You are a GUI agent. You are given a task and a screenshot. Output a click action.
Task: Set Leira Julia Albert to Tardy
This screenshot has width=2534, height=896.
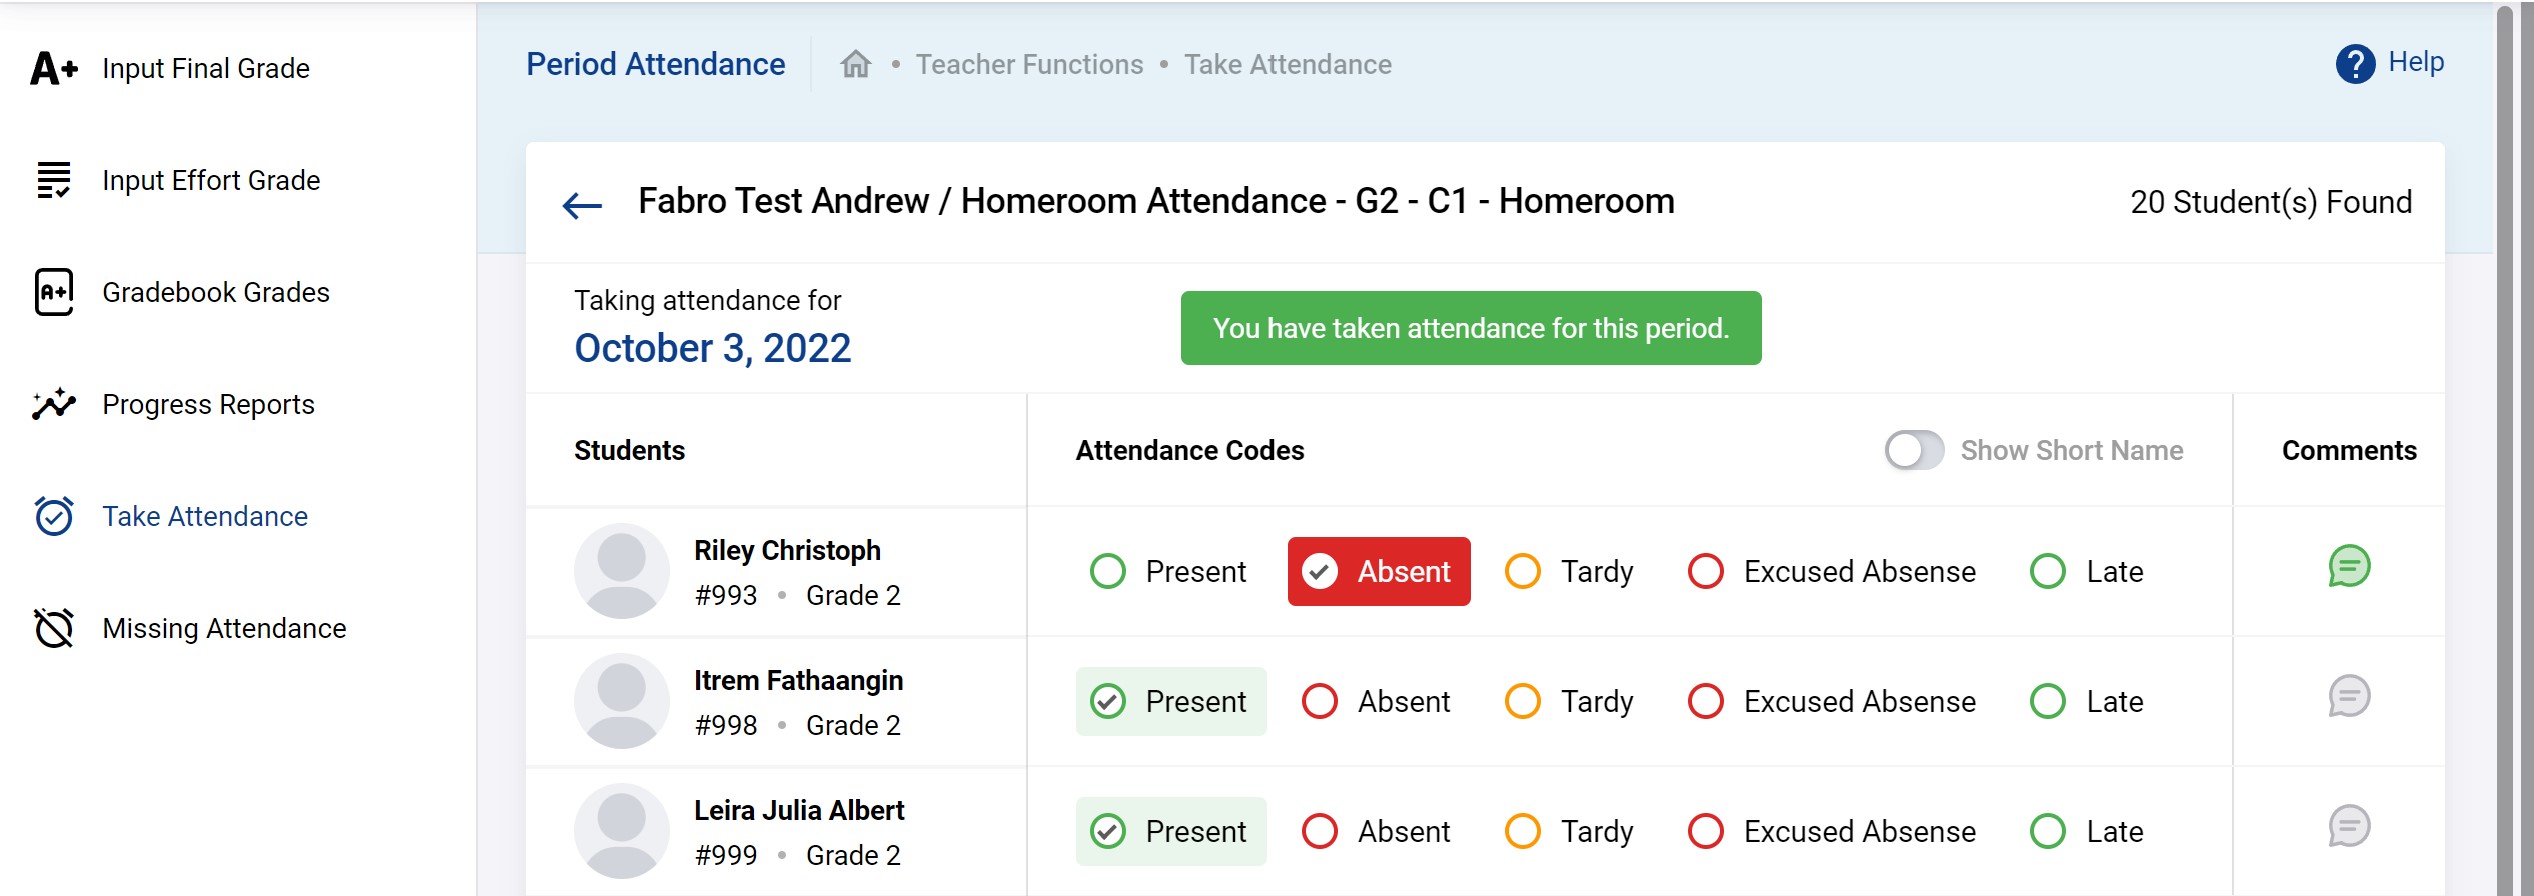click(x=1523, y=831)
